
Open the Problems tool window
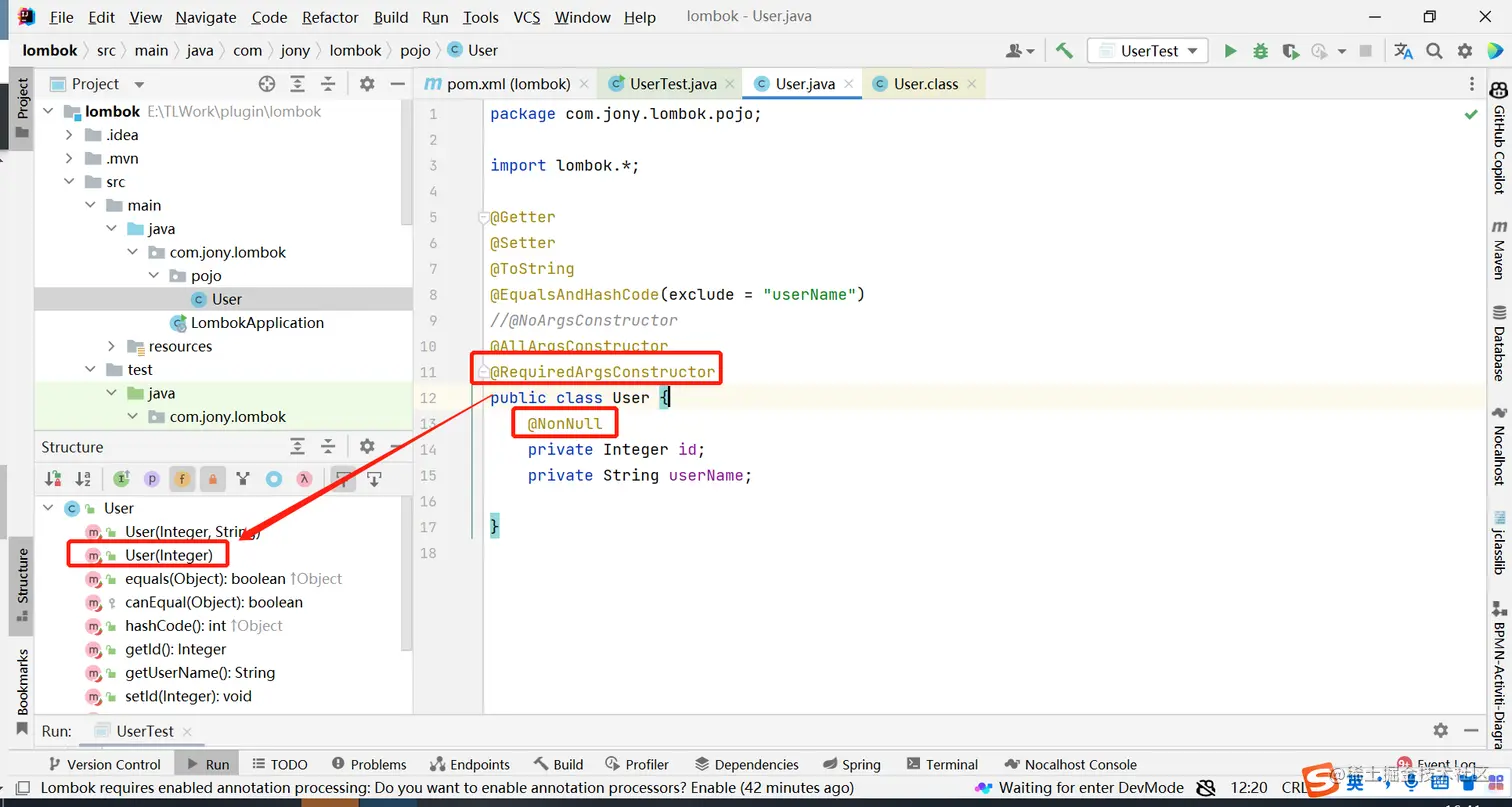tap(368, 764)
